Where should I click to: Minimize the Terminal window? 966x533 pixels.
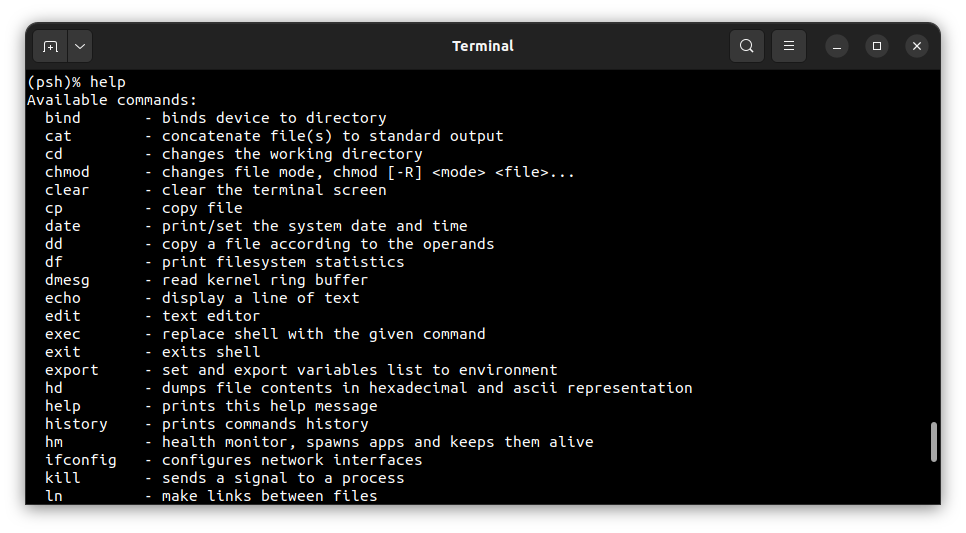tap(837, 46)
